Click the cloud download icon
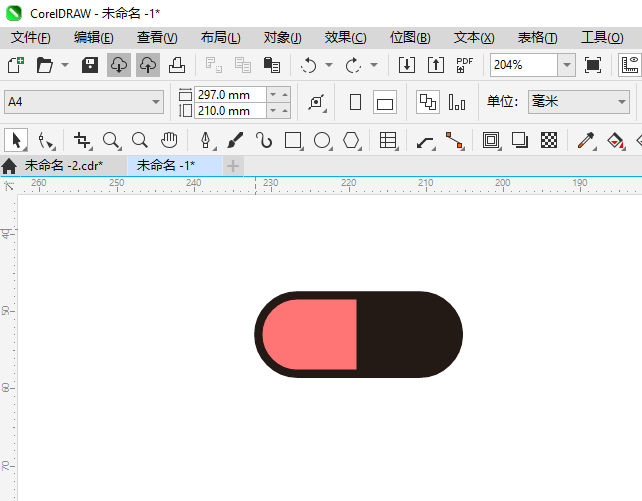 click(119, 65)
